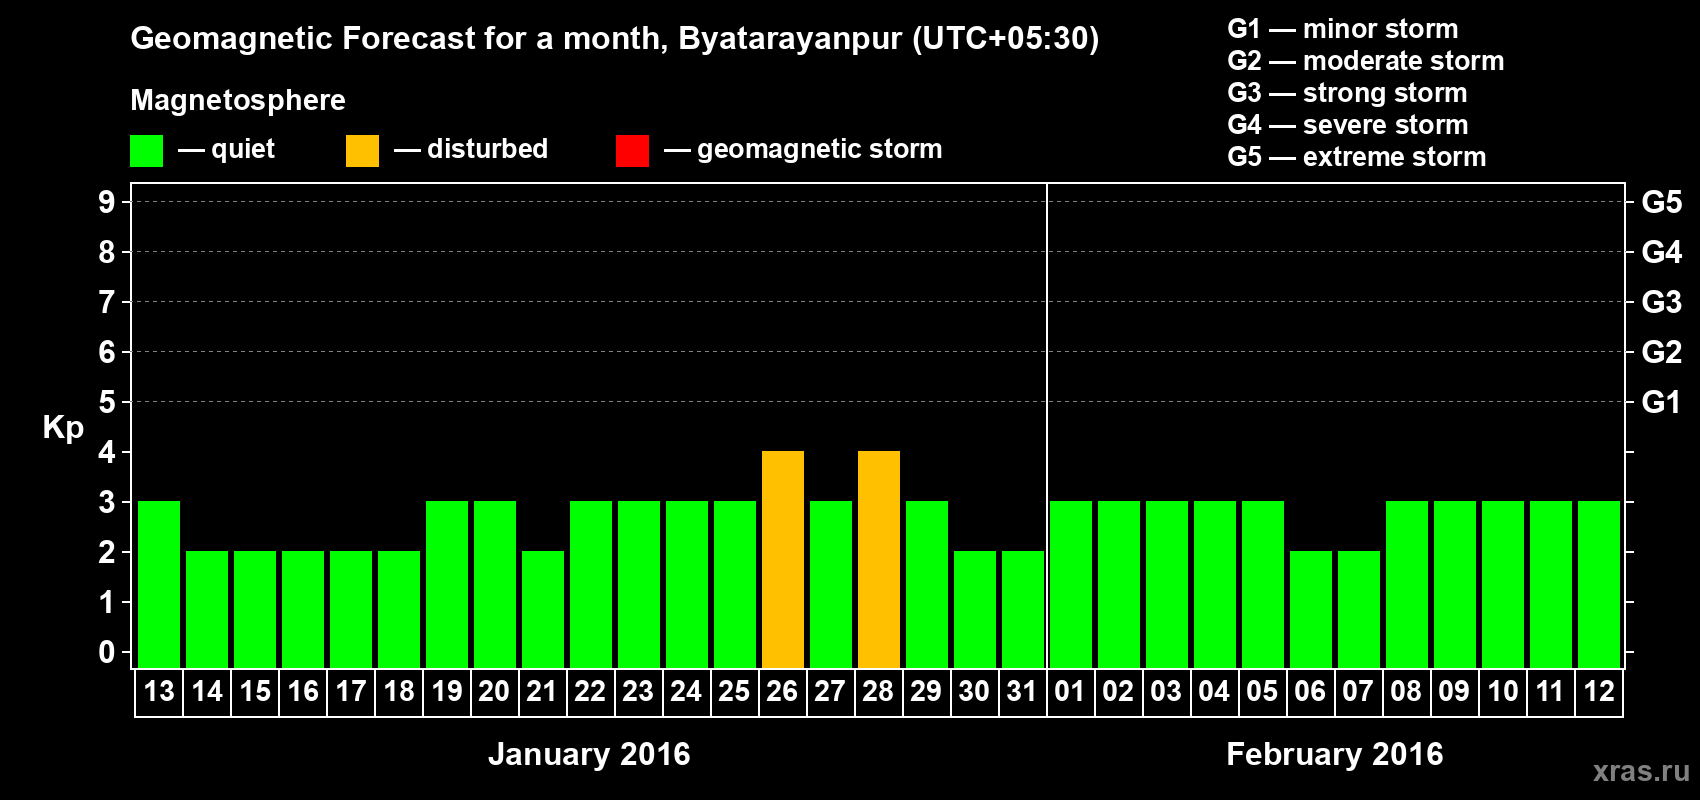Click the G1 right-axis label
The height and width of the screenshot is (800, 1700).
(1662, 402)
